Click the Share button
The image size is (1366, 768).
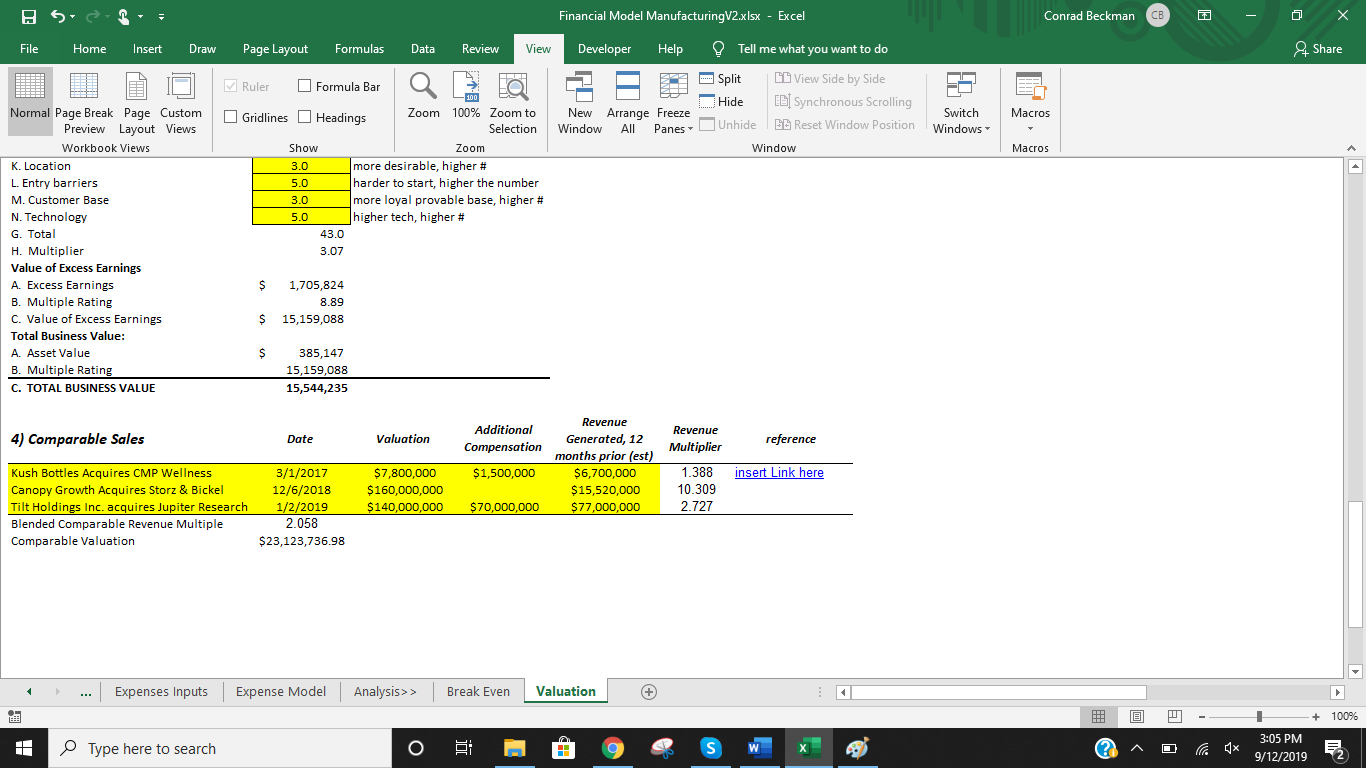(1317, 48)
